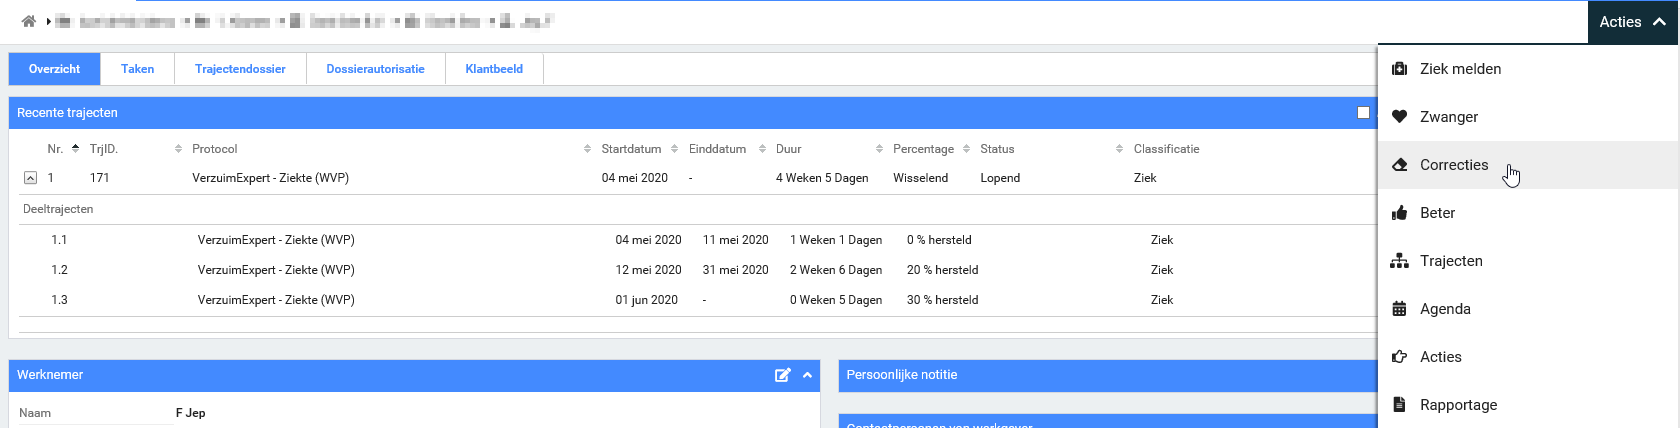
Task: Switch to the Taken tab
Action: click(x=137, y=69)
